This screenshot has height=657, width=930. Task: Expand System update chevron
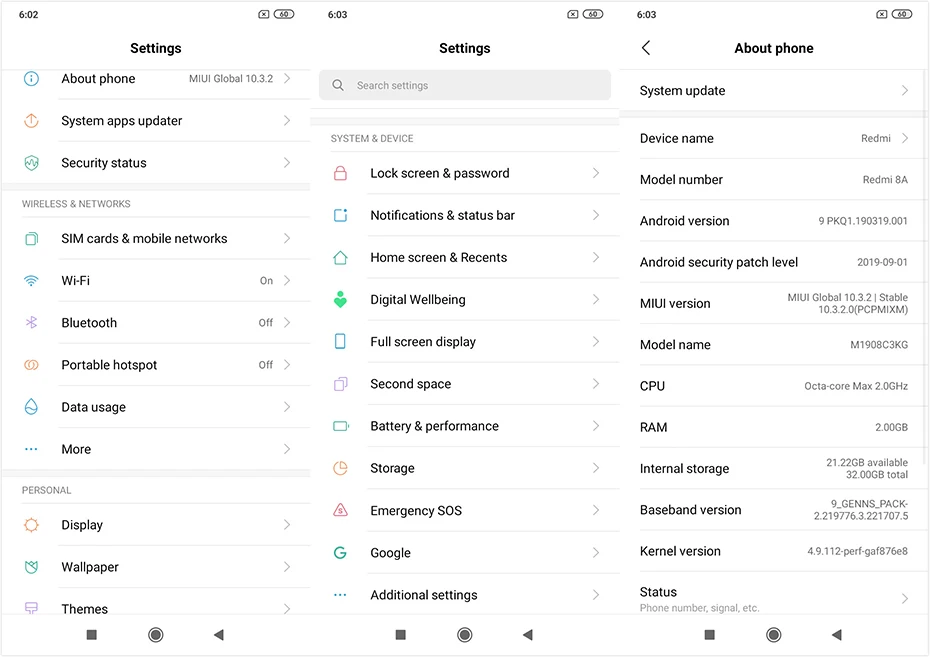coord(905,90)
